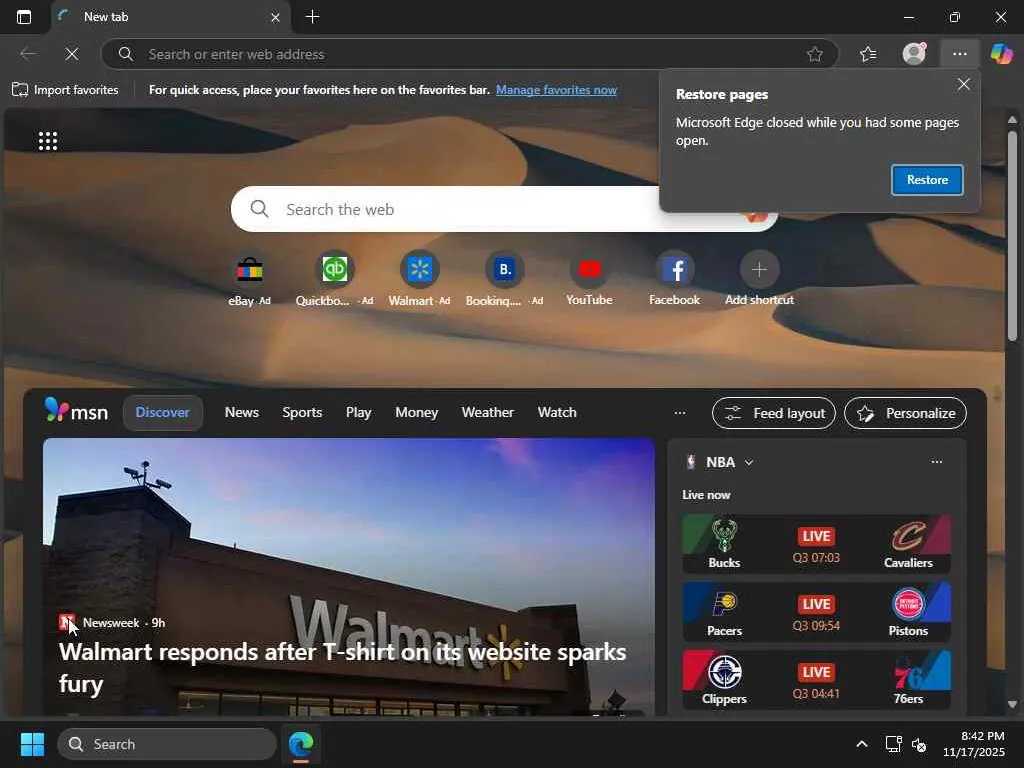Go to the MSN logo home
The height and width of the screenshot is (768, 1024).
click(76, 411)
